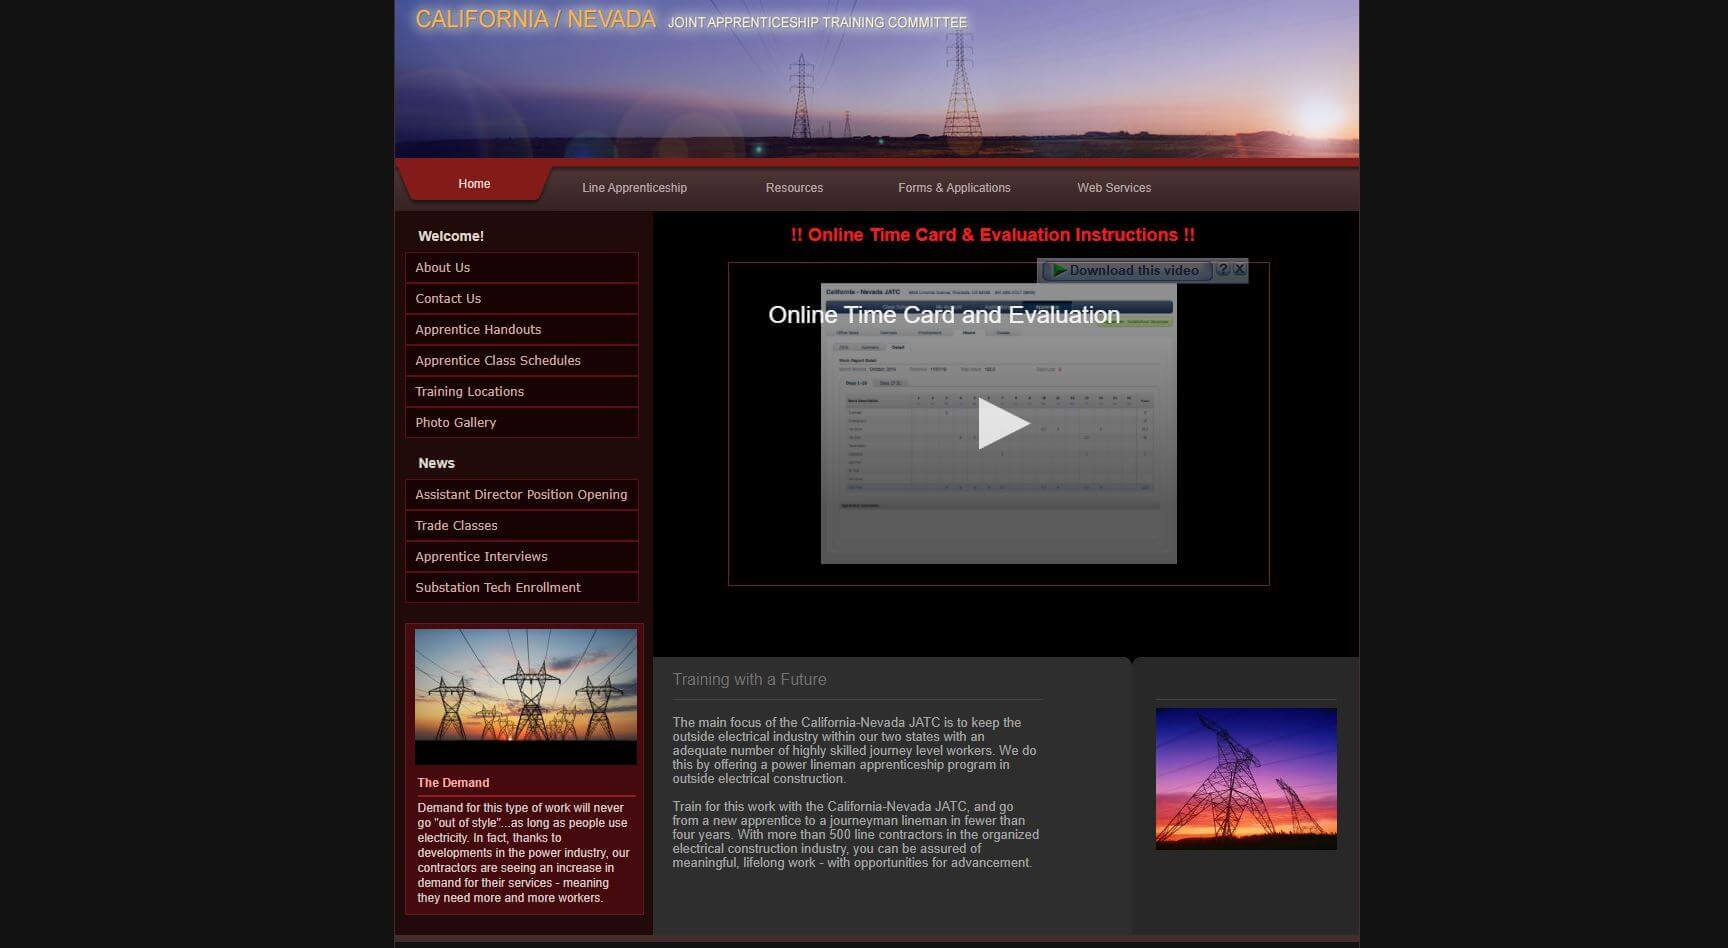View the Training Locations page

point(469,391)
